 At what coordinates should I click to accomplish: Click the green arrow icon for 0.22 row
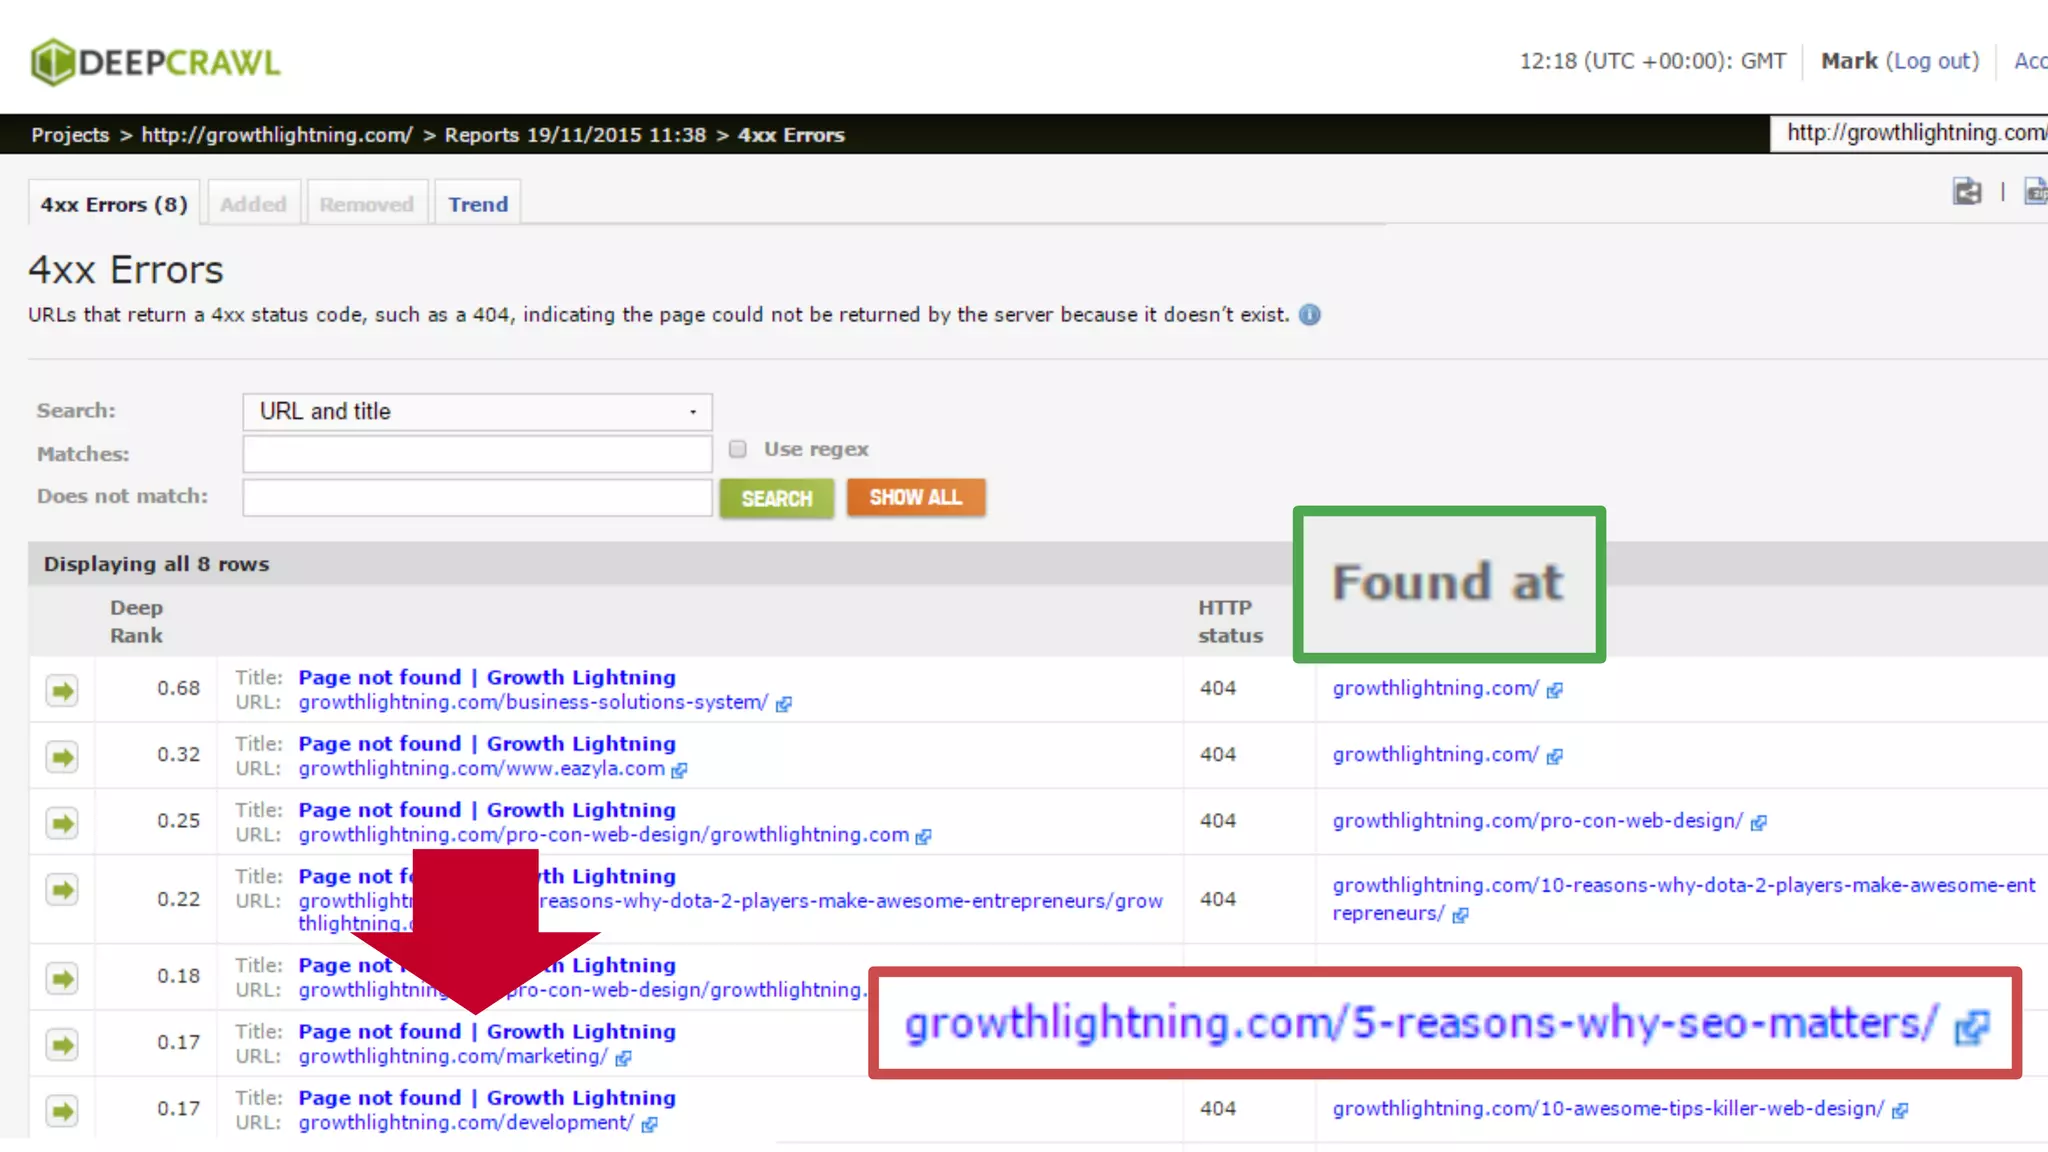point(62,890)
